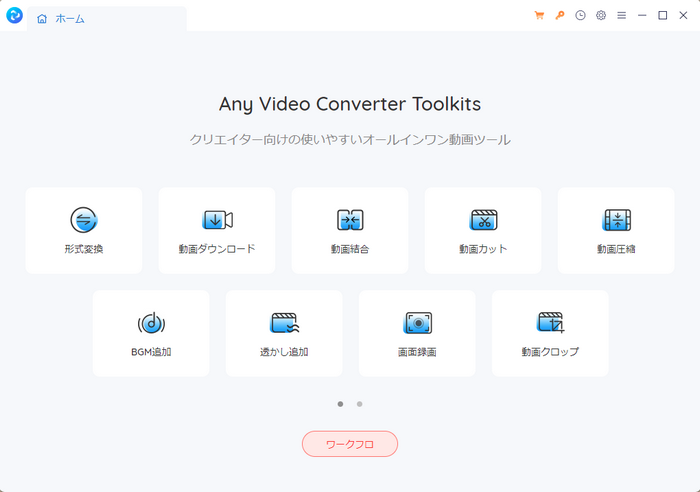Open the 透かし追加 watermark tool

284,334
